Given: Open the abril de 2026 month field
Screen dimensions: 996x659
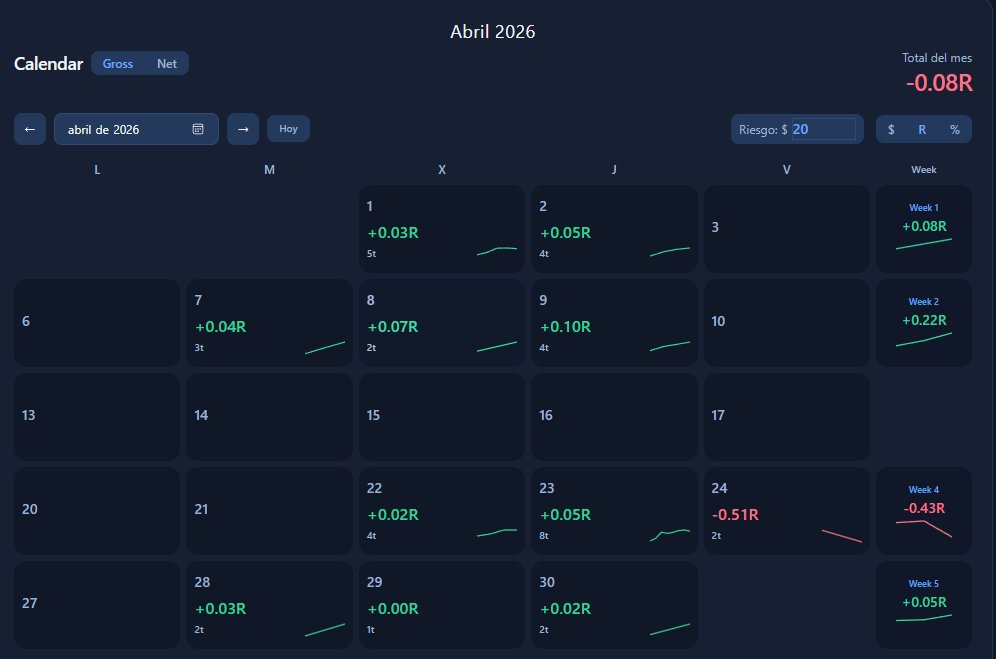Looking at the screenshot, I should pos(137,129).
